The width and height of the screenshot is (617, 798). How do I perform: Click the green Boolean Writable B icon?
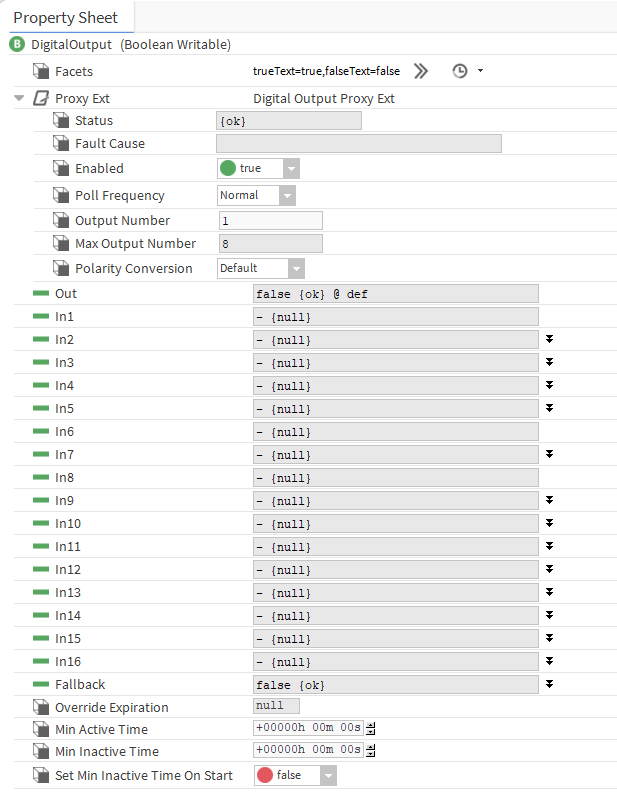point(17,44)
